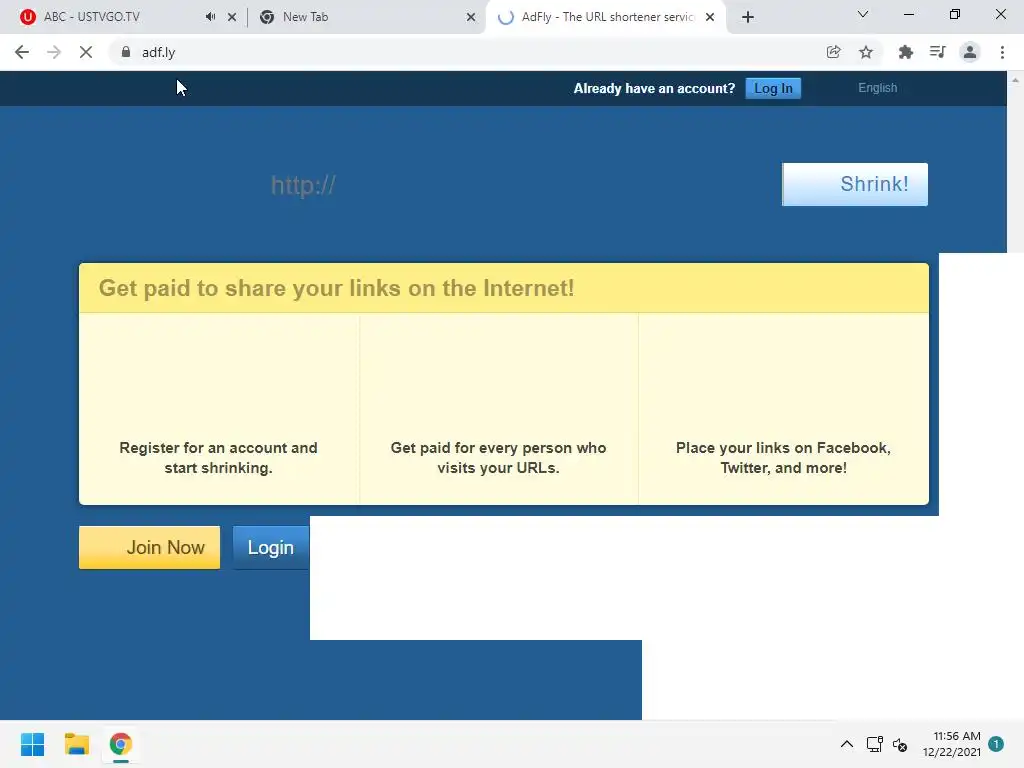Bookmark this page with the star
Screen dimensions: 1024x768
(866, 52)
